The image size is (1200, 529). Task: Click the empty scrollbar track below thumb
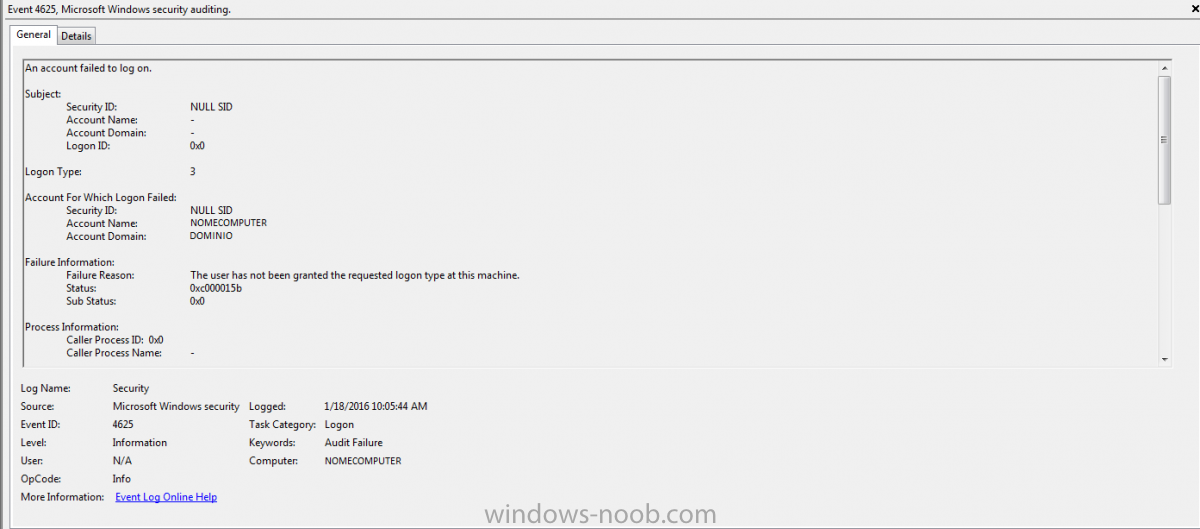[1165, 278]
